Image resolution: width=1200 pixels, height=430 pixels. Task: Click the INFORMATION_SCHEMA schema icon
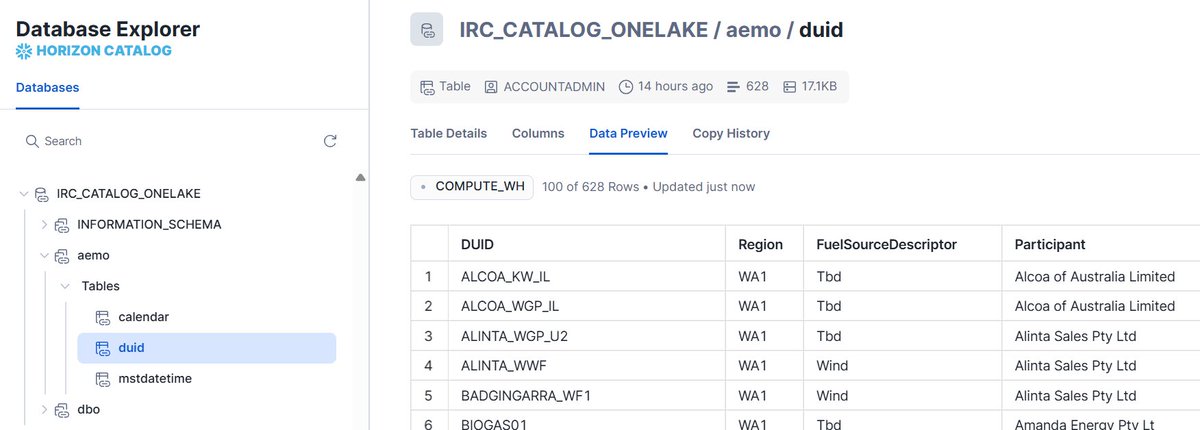[x=62, y=224]
